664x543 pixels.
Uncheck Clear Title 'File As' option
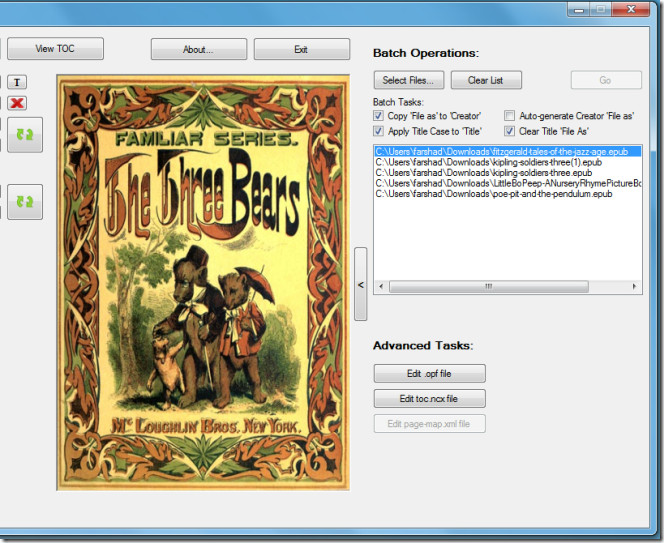pyautogui.click(x=509, y=131)
